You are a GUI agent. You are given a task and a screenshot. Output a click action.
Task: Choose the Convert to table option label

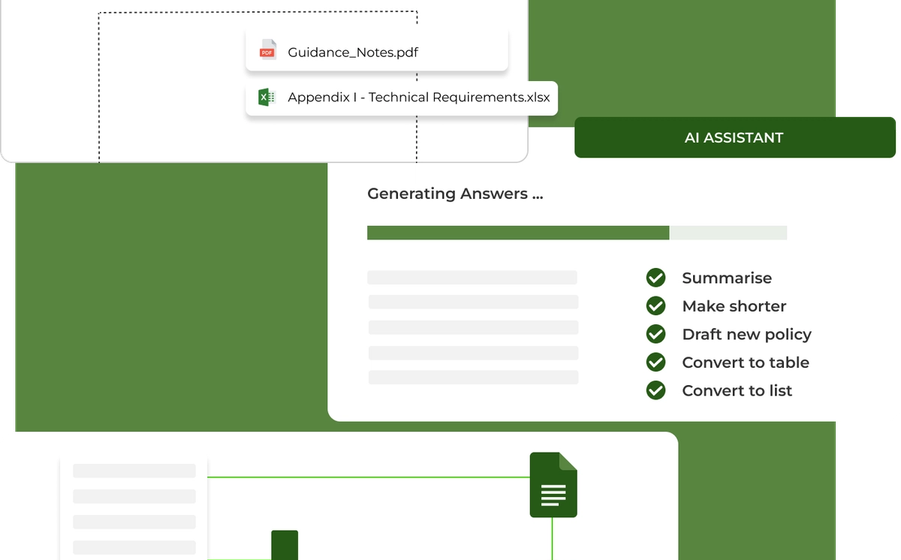tap(745, 362)
